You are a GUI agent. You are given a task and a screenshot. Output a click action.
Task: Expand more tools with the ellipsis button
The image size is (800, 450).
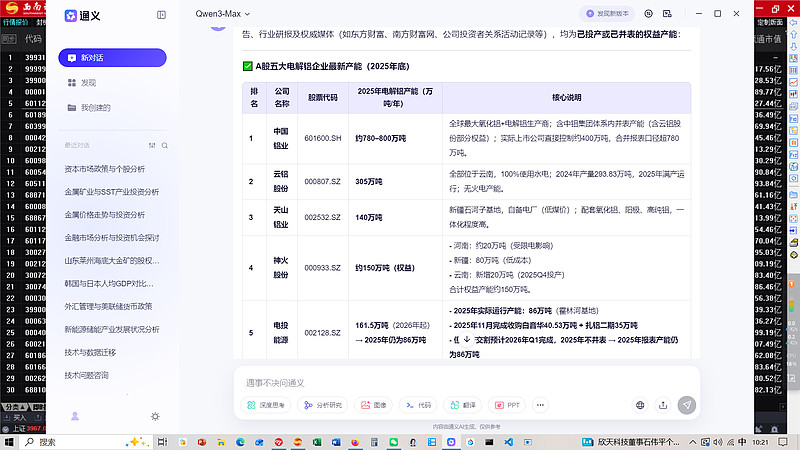click(x=541, y=405)
